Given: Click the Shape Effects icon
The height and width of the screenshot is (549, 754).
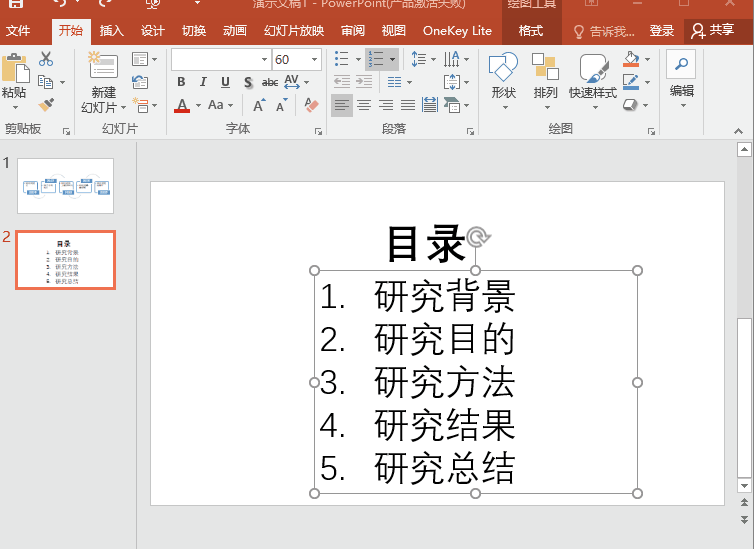Looking at the screenshot, I should point(631,104).
